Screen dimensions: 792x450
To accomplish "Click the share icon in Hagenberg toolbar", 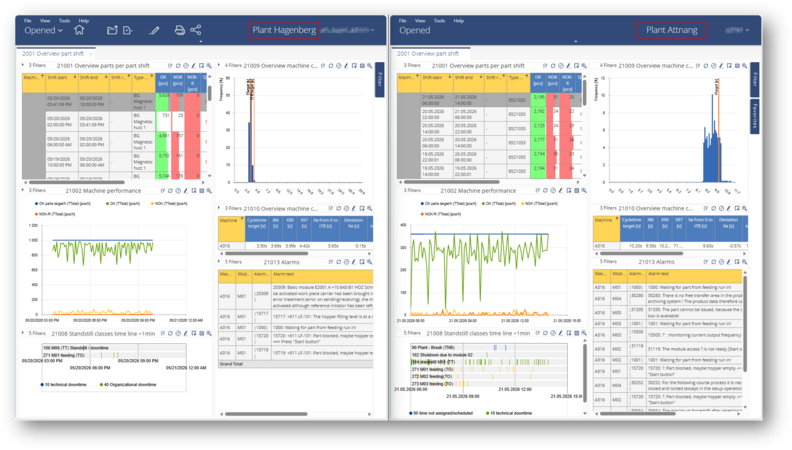I will point(195,30).
